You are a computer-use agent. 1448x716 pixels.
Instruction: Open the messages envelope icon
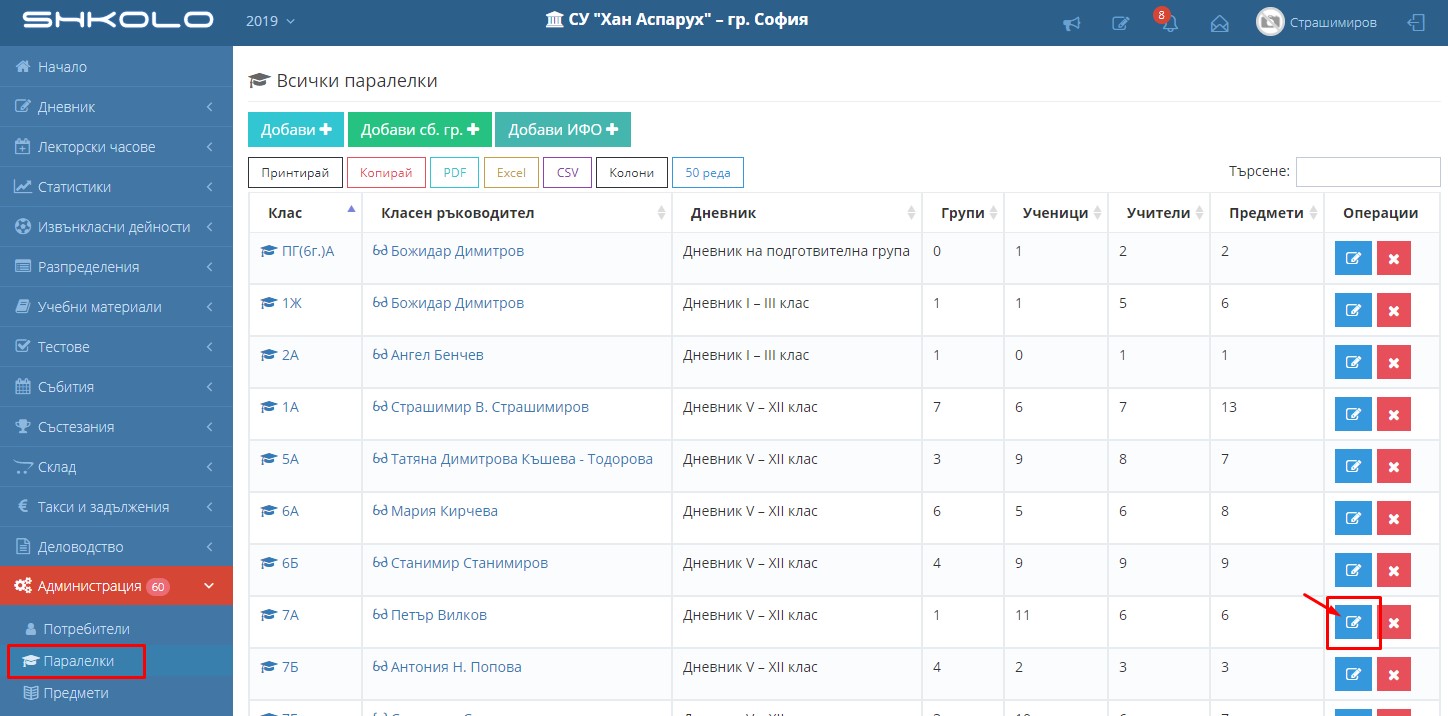pos(1219,24)
